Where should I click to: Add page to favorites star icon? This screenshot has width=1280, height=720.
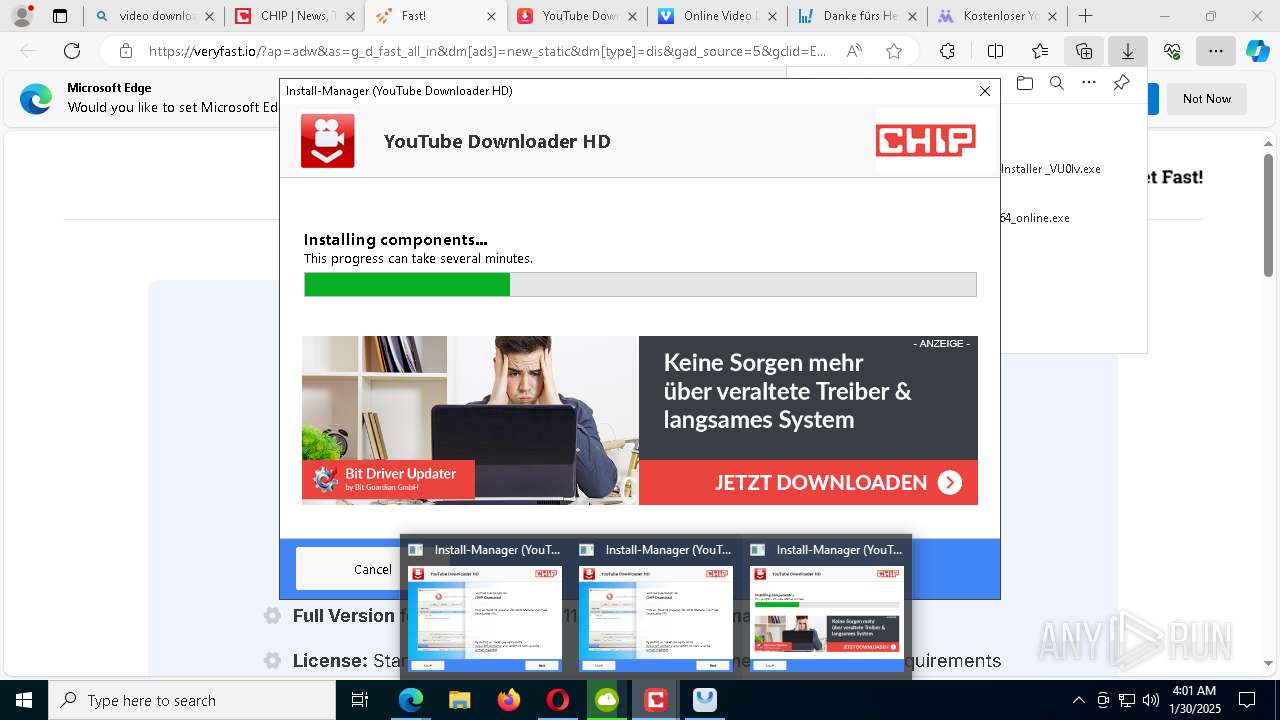(x=894, y=51)
